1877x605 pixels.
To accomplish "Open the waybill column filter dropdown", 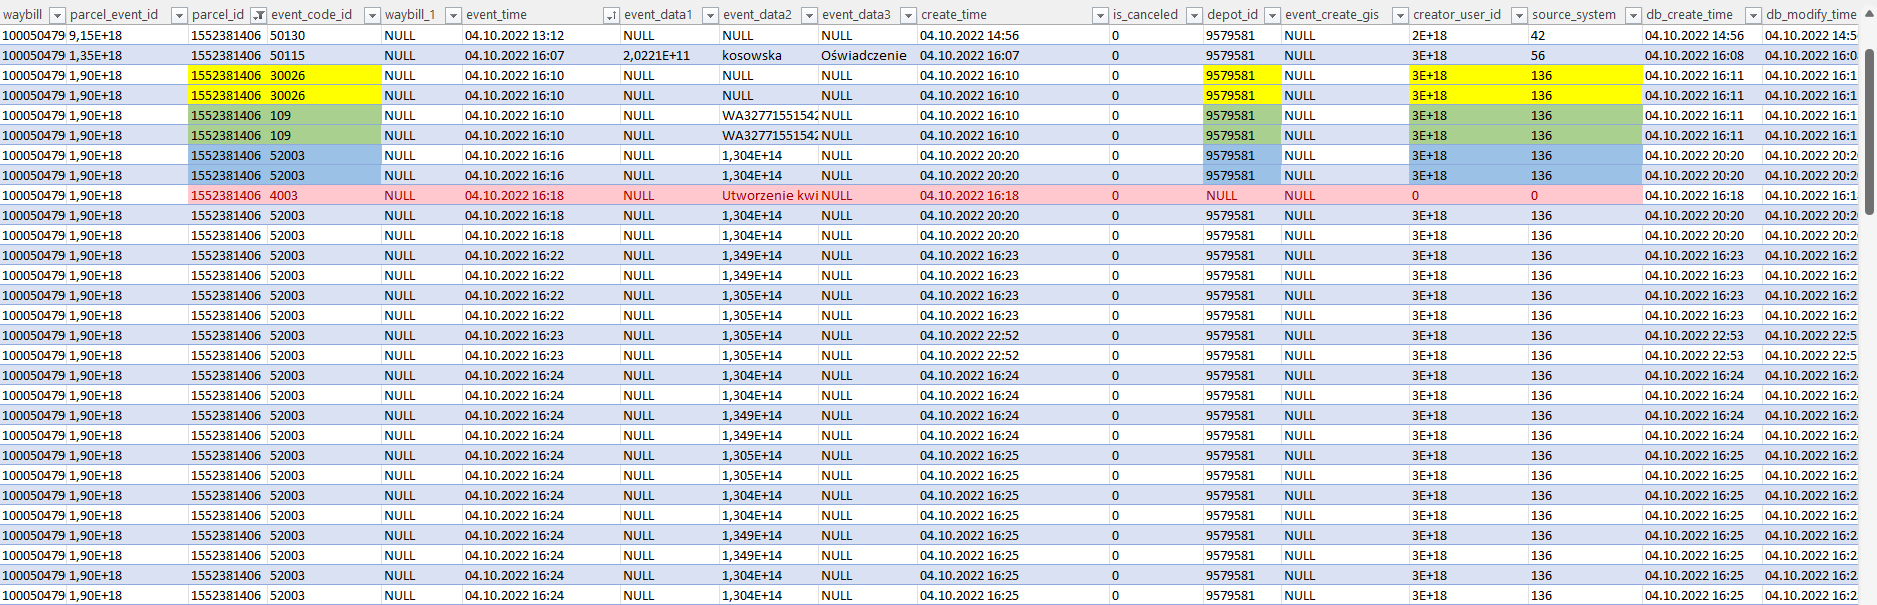I will [57, 15].
